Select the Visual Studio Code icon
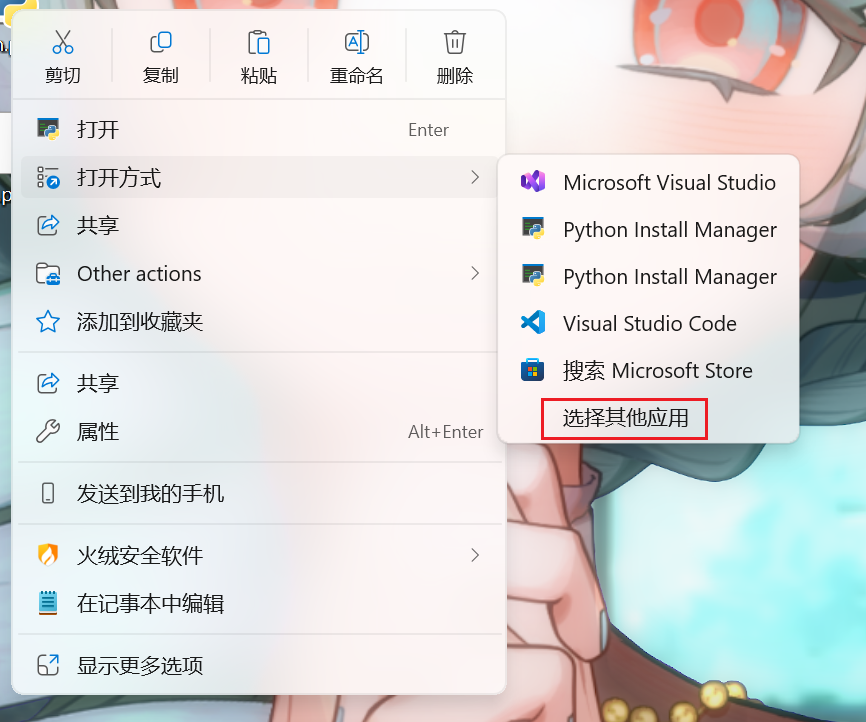 [x=532, y=323]
